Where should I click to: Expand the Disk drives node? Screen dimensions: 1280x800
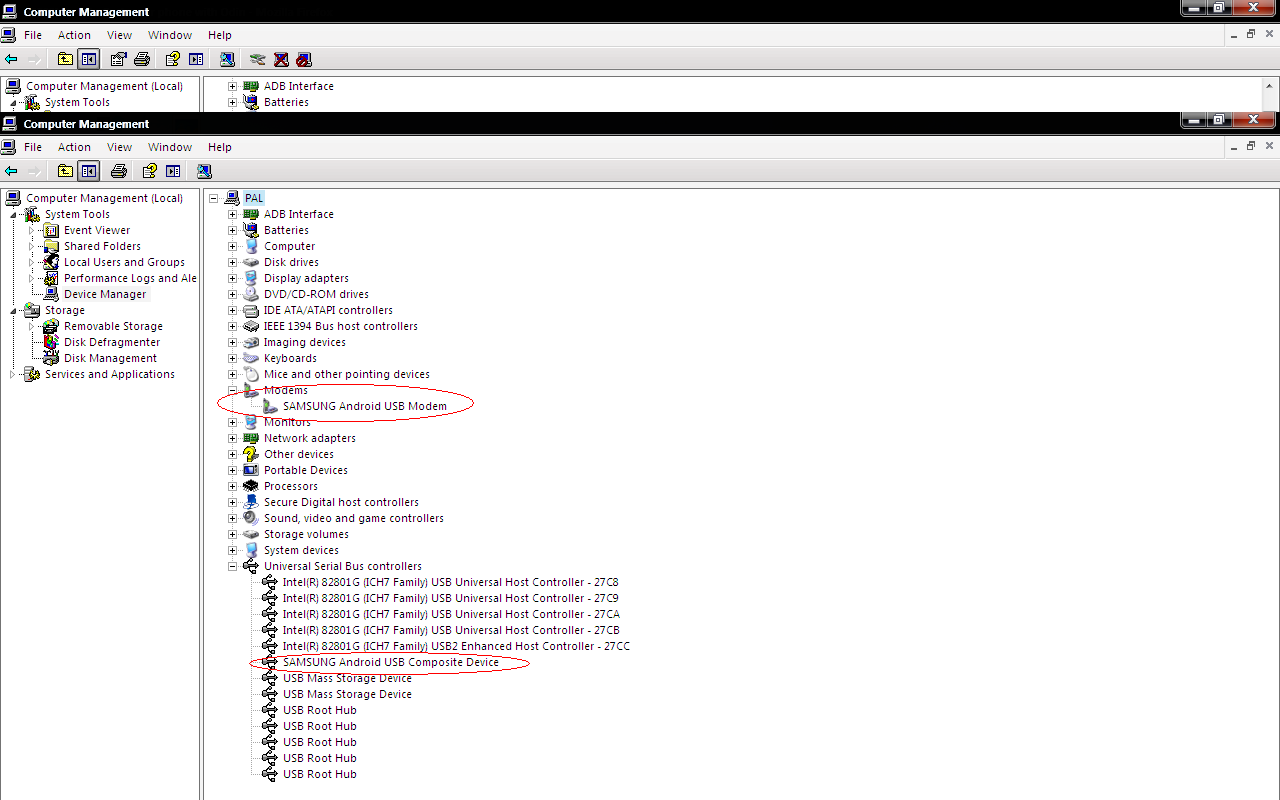point(233,262)
